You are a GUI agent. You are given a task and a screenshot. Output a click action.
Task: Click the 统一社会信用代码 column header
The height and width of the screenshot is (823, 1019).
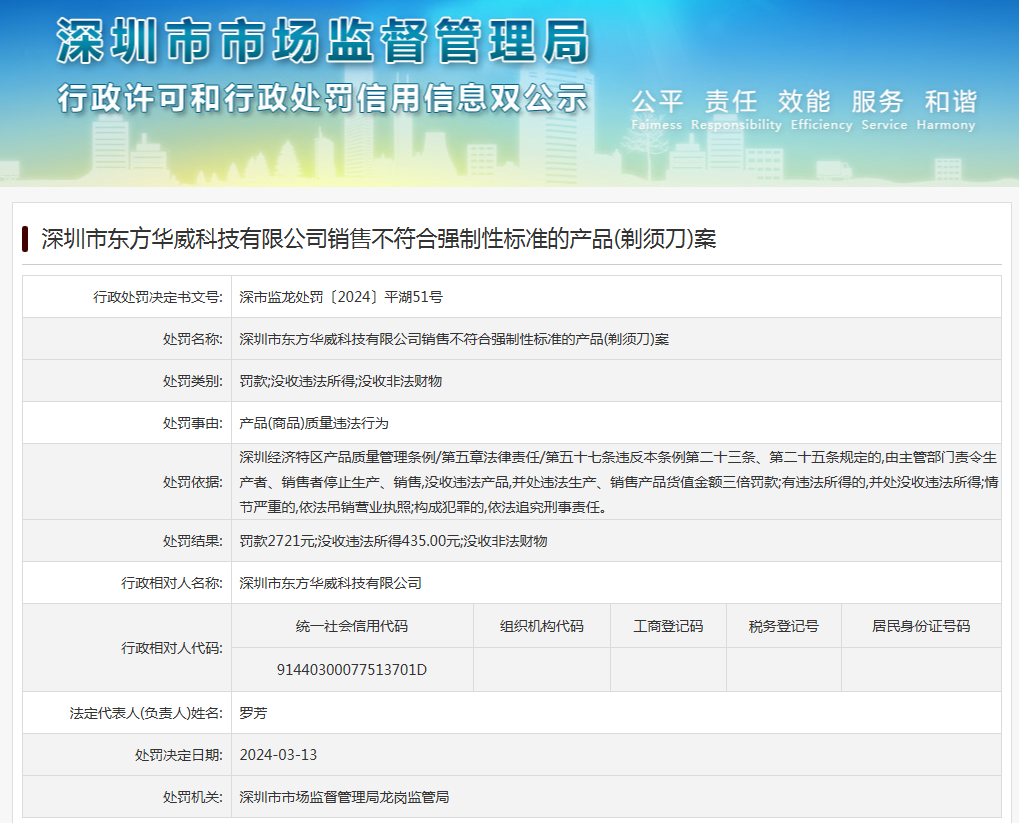pos(352,626)
